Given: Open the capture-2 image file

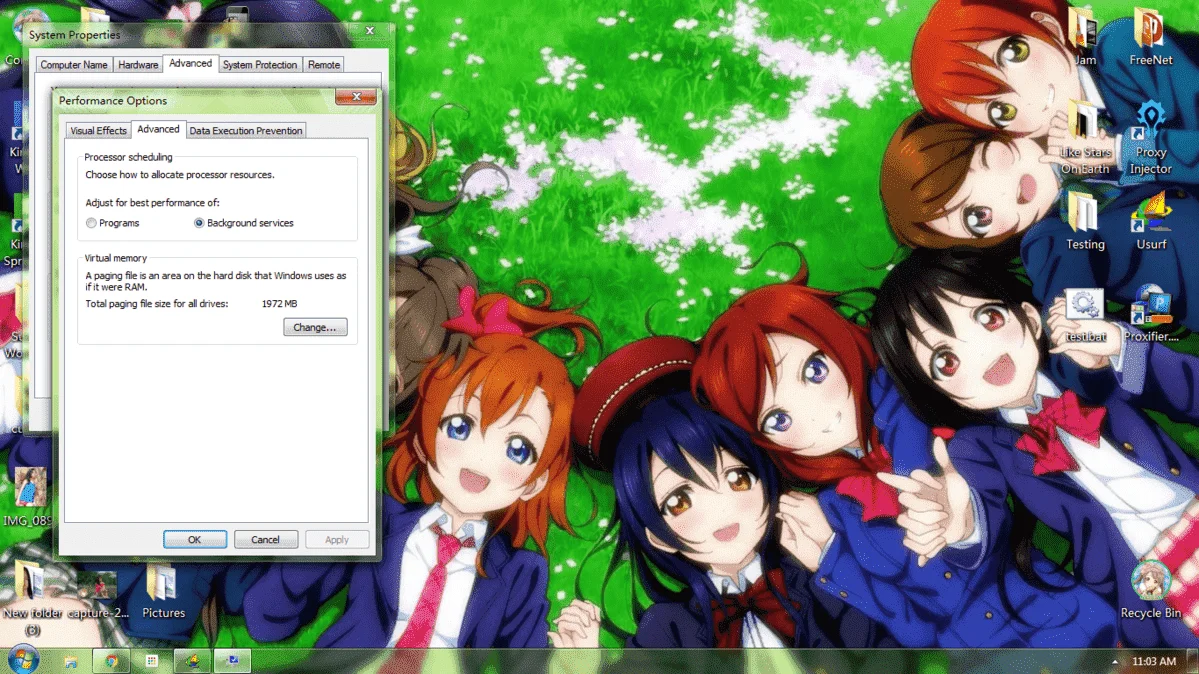Looking at the screenshot, I should [98, 594].
